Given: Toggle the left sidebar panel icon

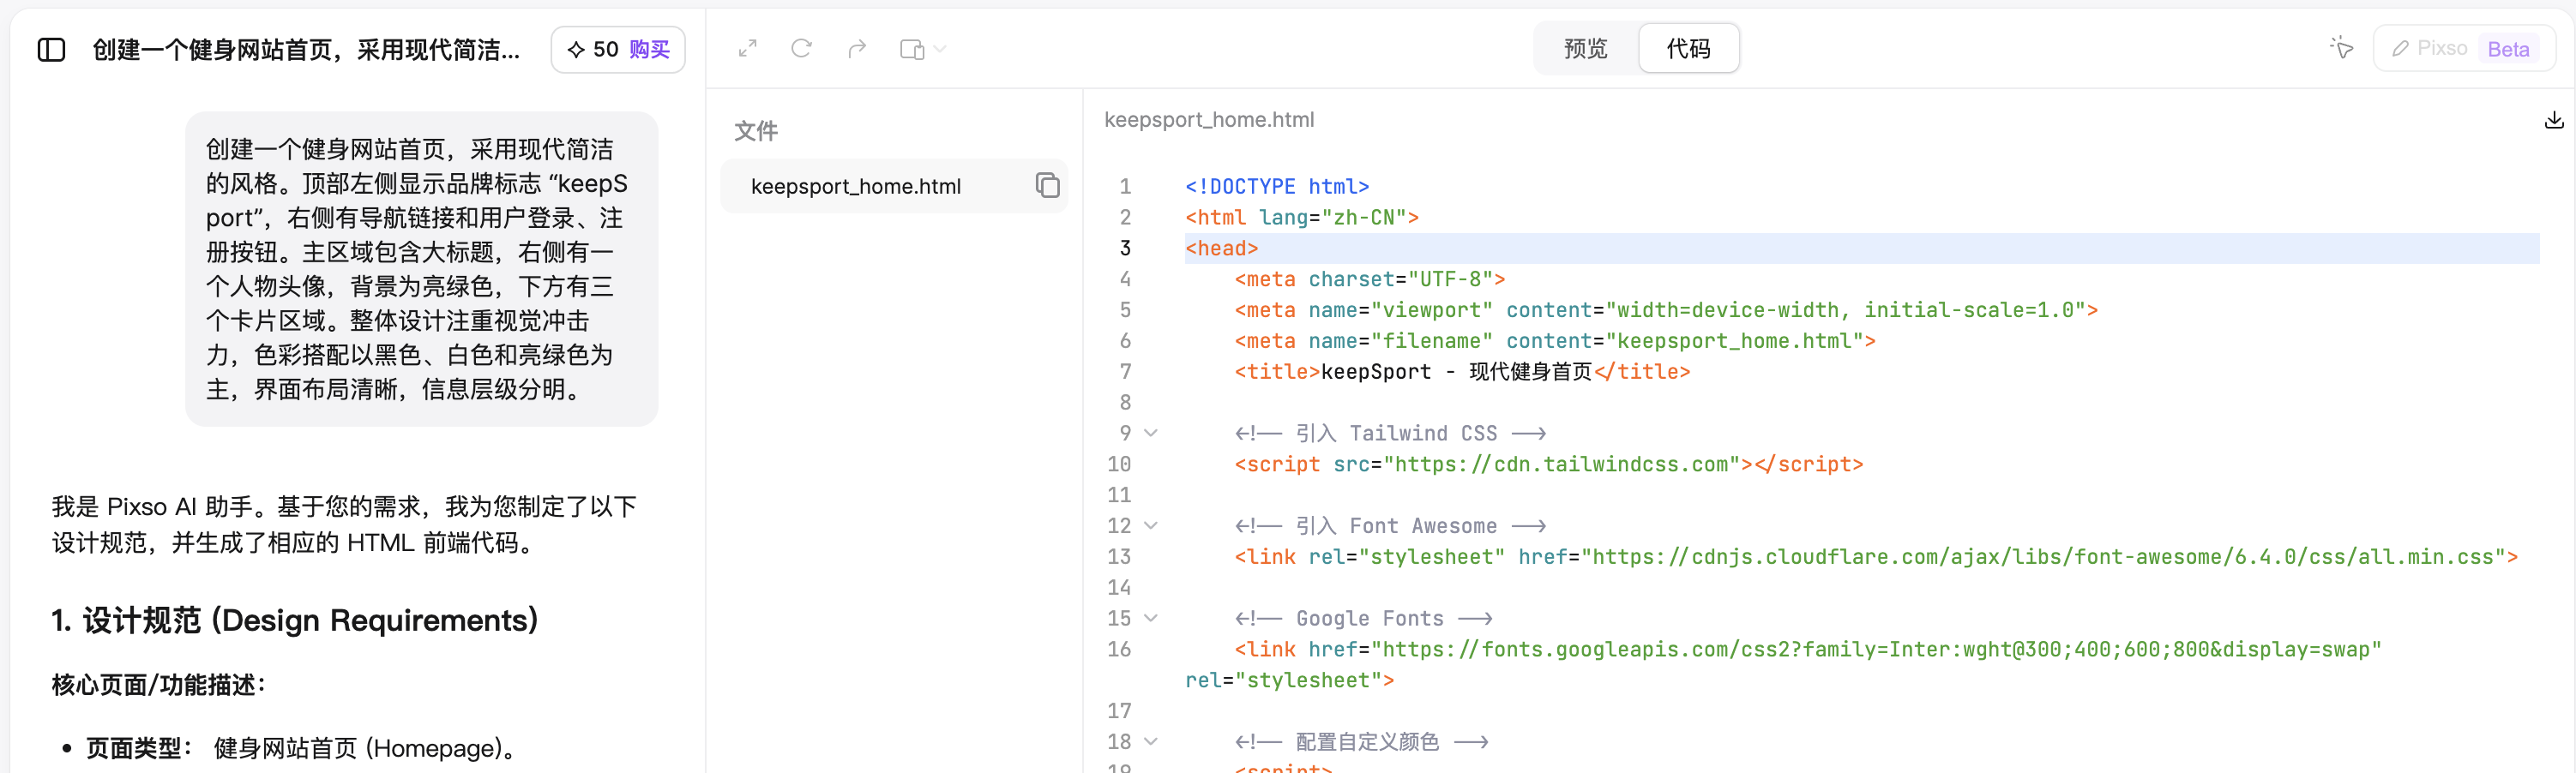Looking at the screenshot, I should (51, 49).
